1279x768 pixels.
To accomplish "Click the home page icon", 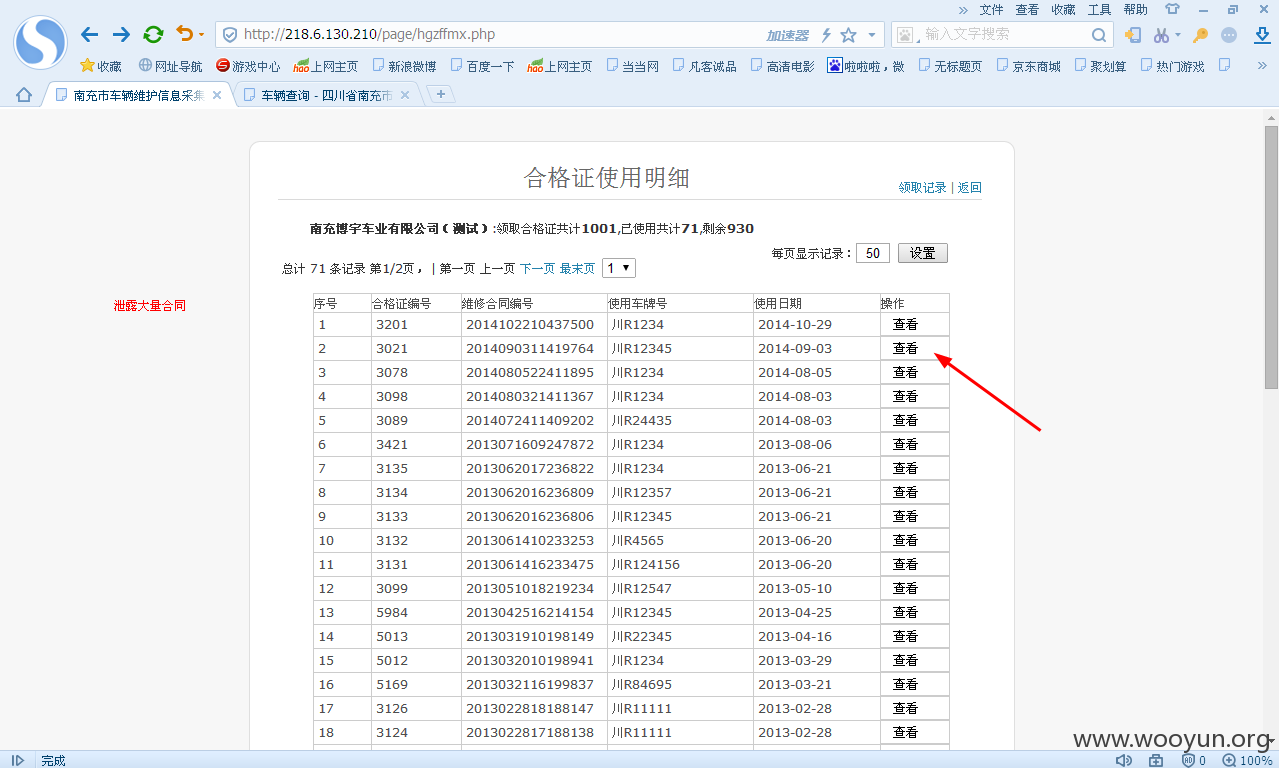I will pos(23,95).
